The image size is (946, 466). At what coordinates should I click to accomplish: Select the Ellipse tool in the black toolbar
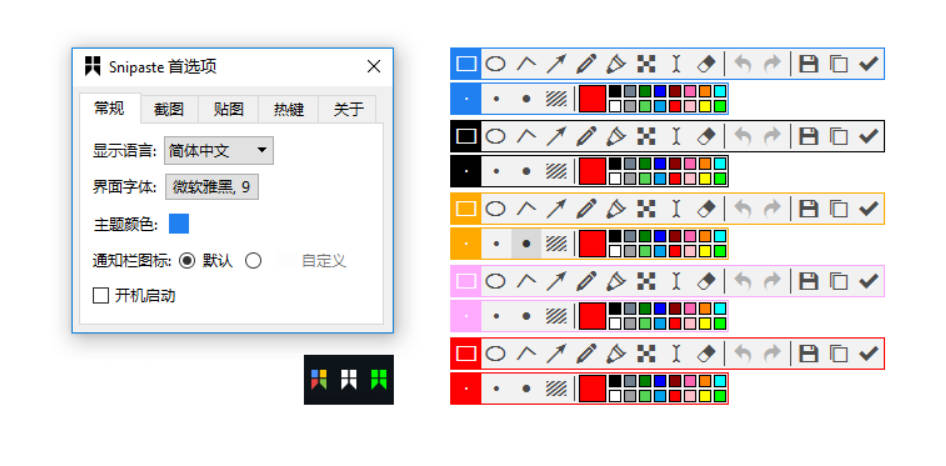tap(495, 136)
